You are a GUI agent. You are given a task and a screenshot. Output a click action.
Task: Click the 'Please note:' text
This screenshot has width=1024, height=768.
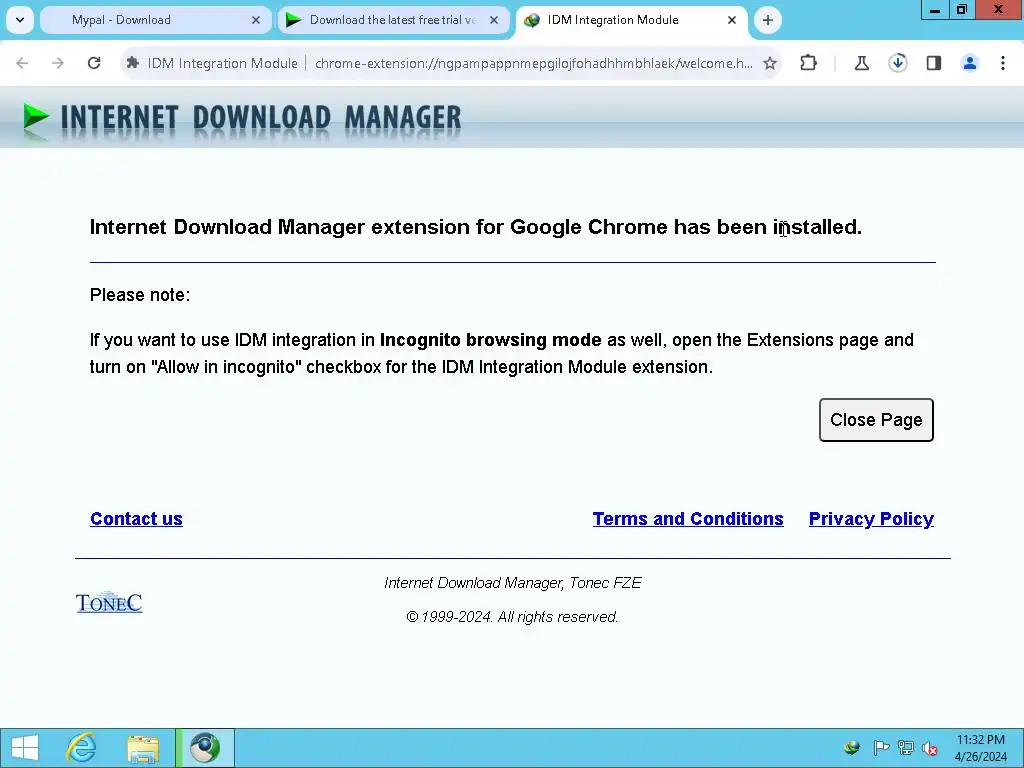click(x=140, y=295)
